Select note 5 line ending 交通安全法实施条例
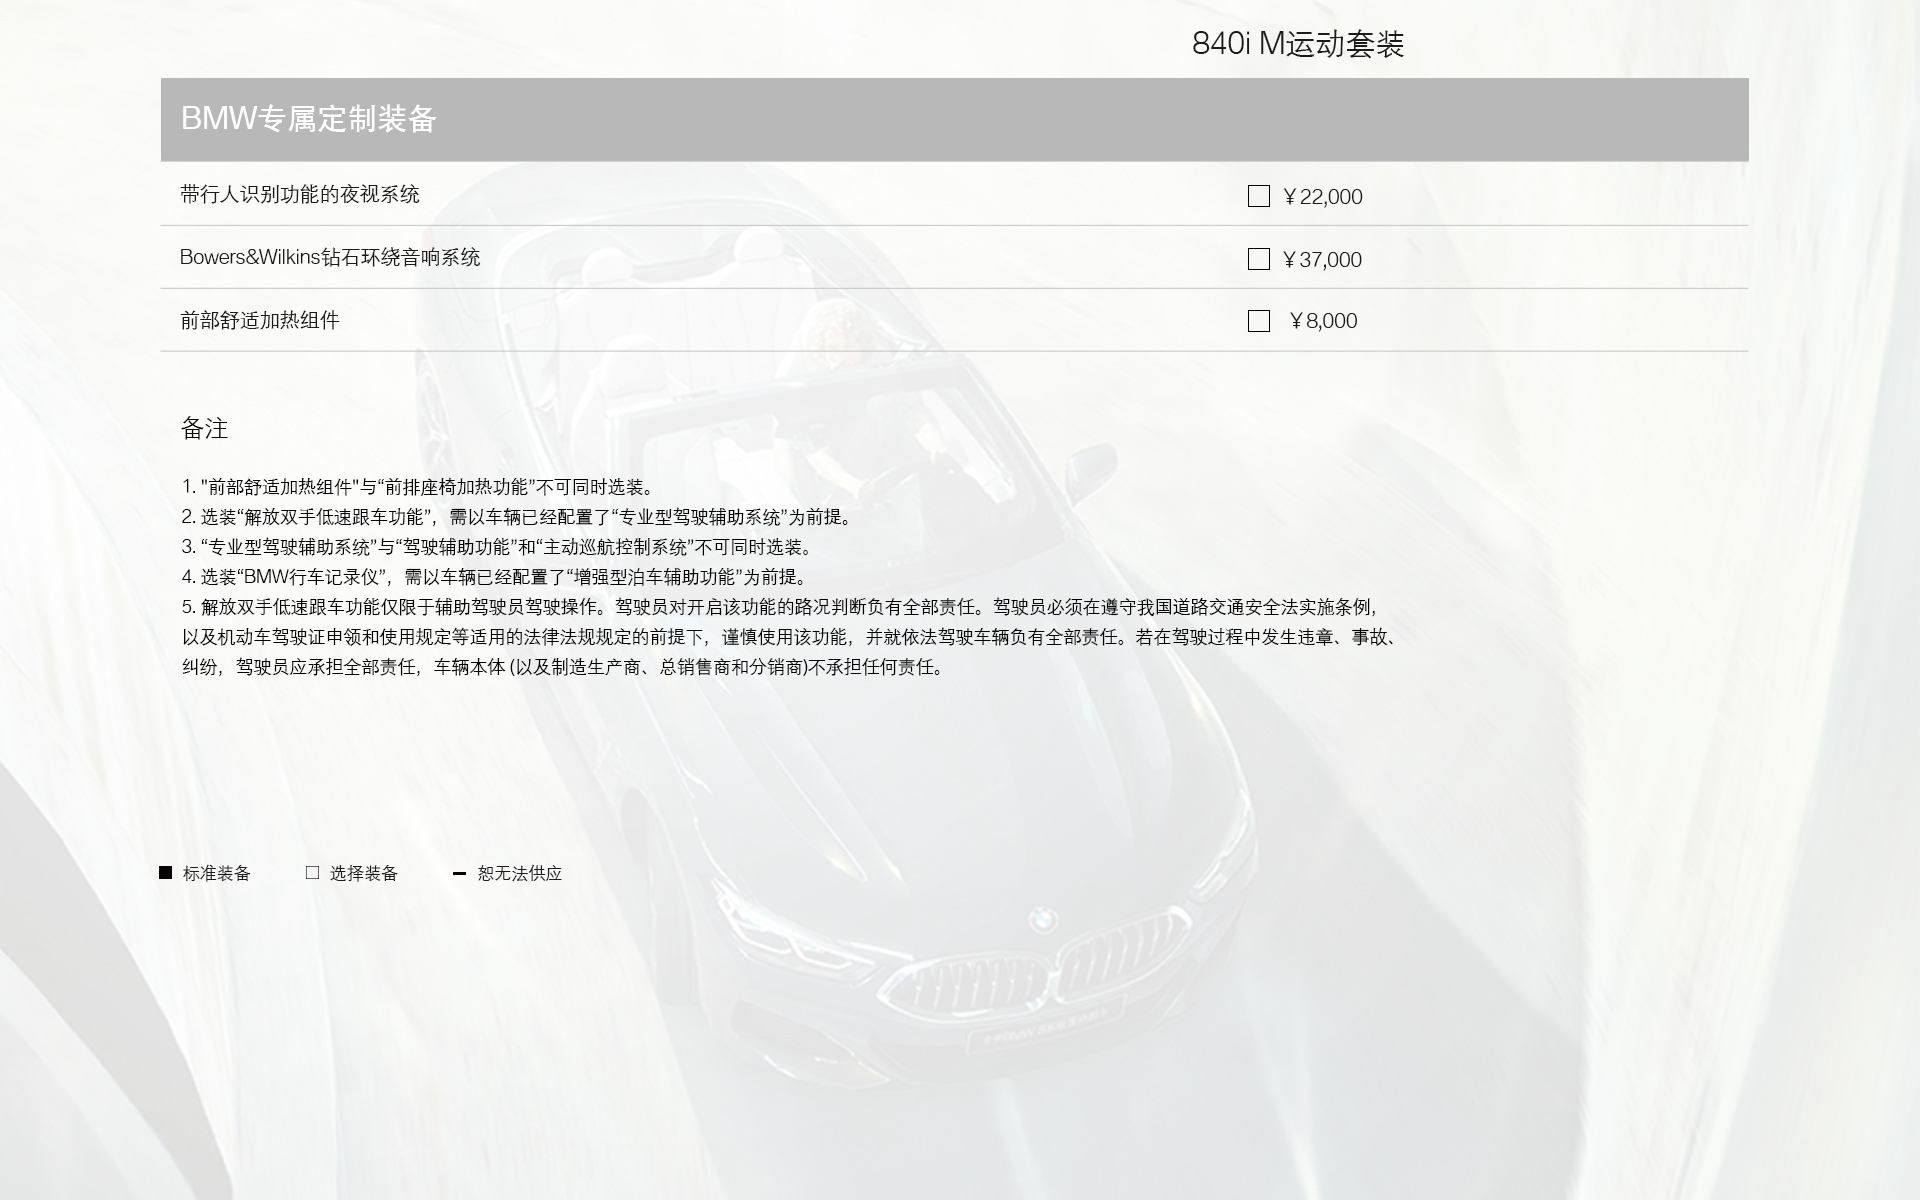 pyautogui.click(x=780, y=607)
